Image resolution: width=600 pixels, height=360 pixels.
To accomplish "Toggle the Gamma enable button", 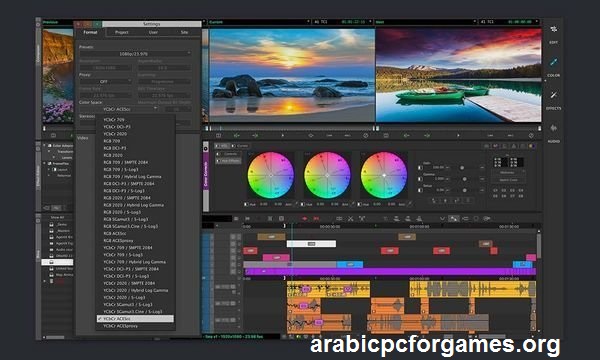I will coord(420,179).
